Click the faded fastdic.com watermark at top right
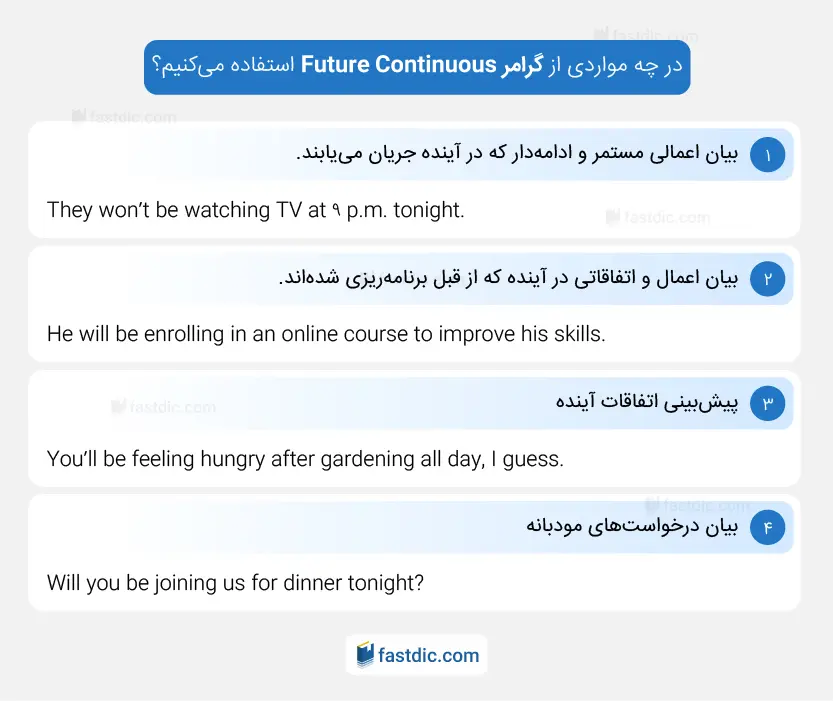The image size is (833, 701). pyautogui.click(x=645, y=35)
